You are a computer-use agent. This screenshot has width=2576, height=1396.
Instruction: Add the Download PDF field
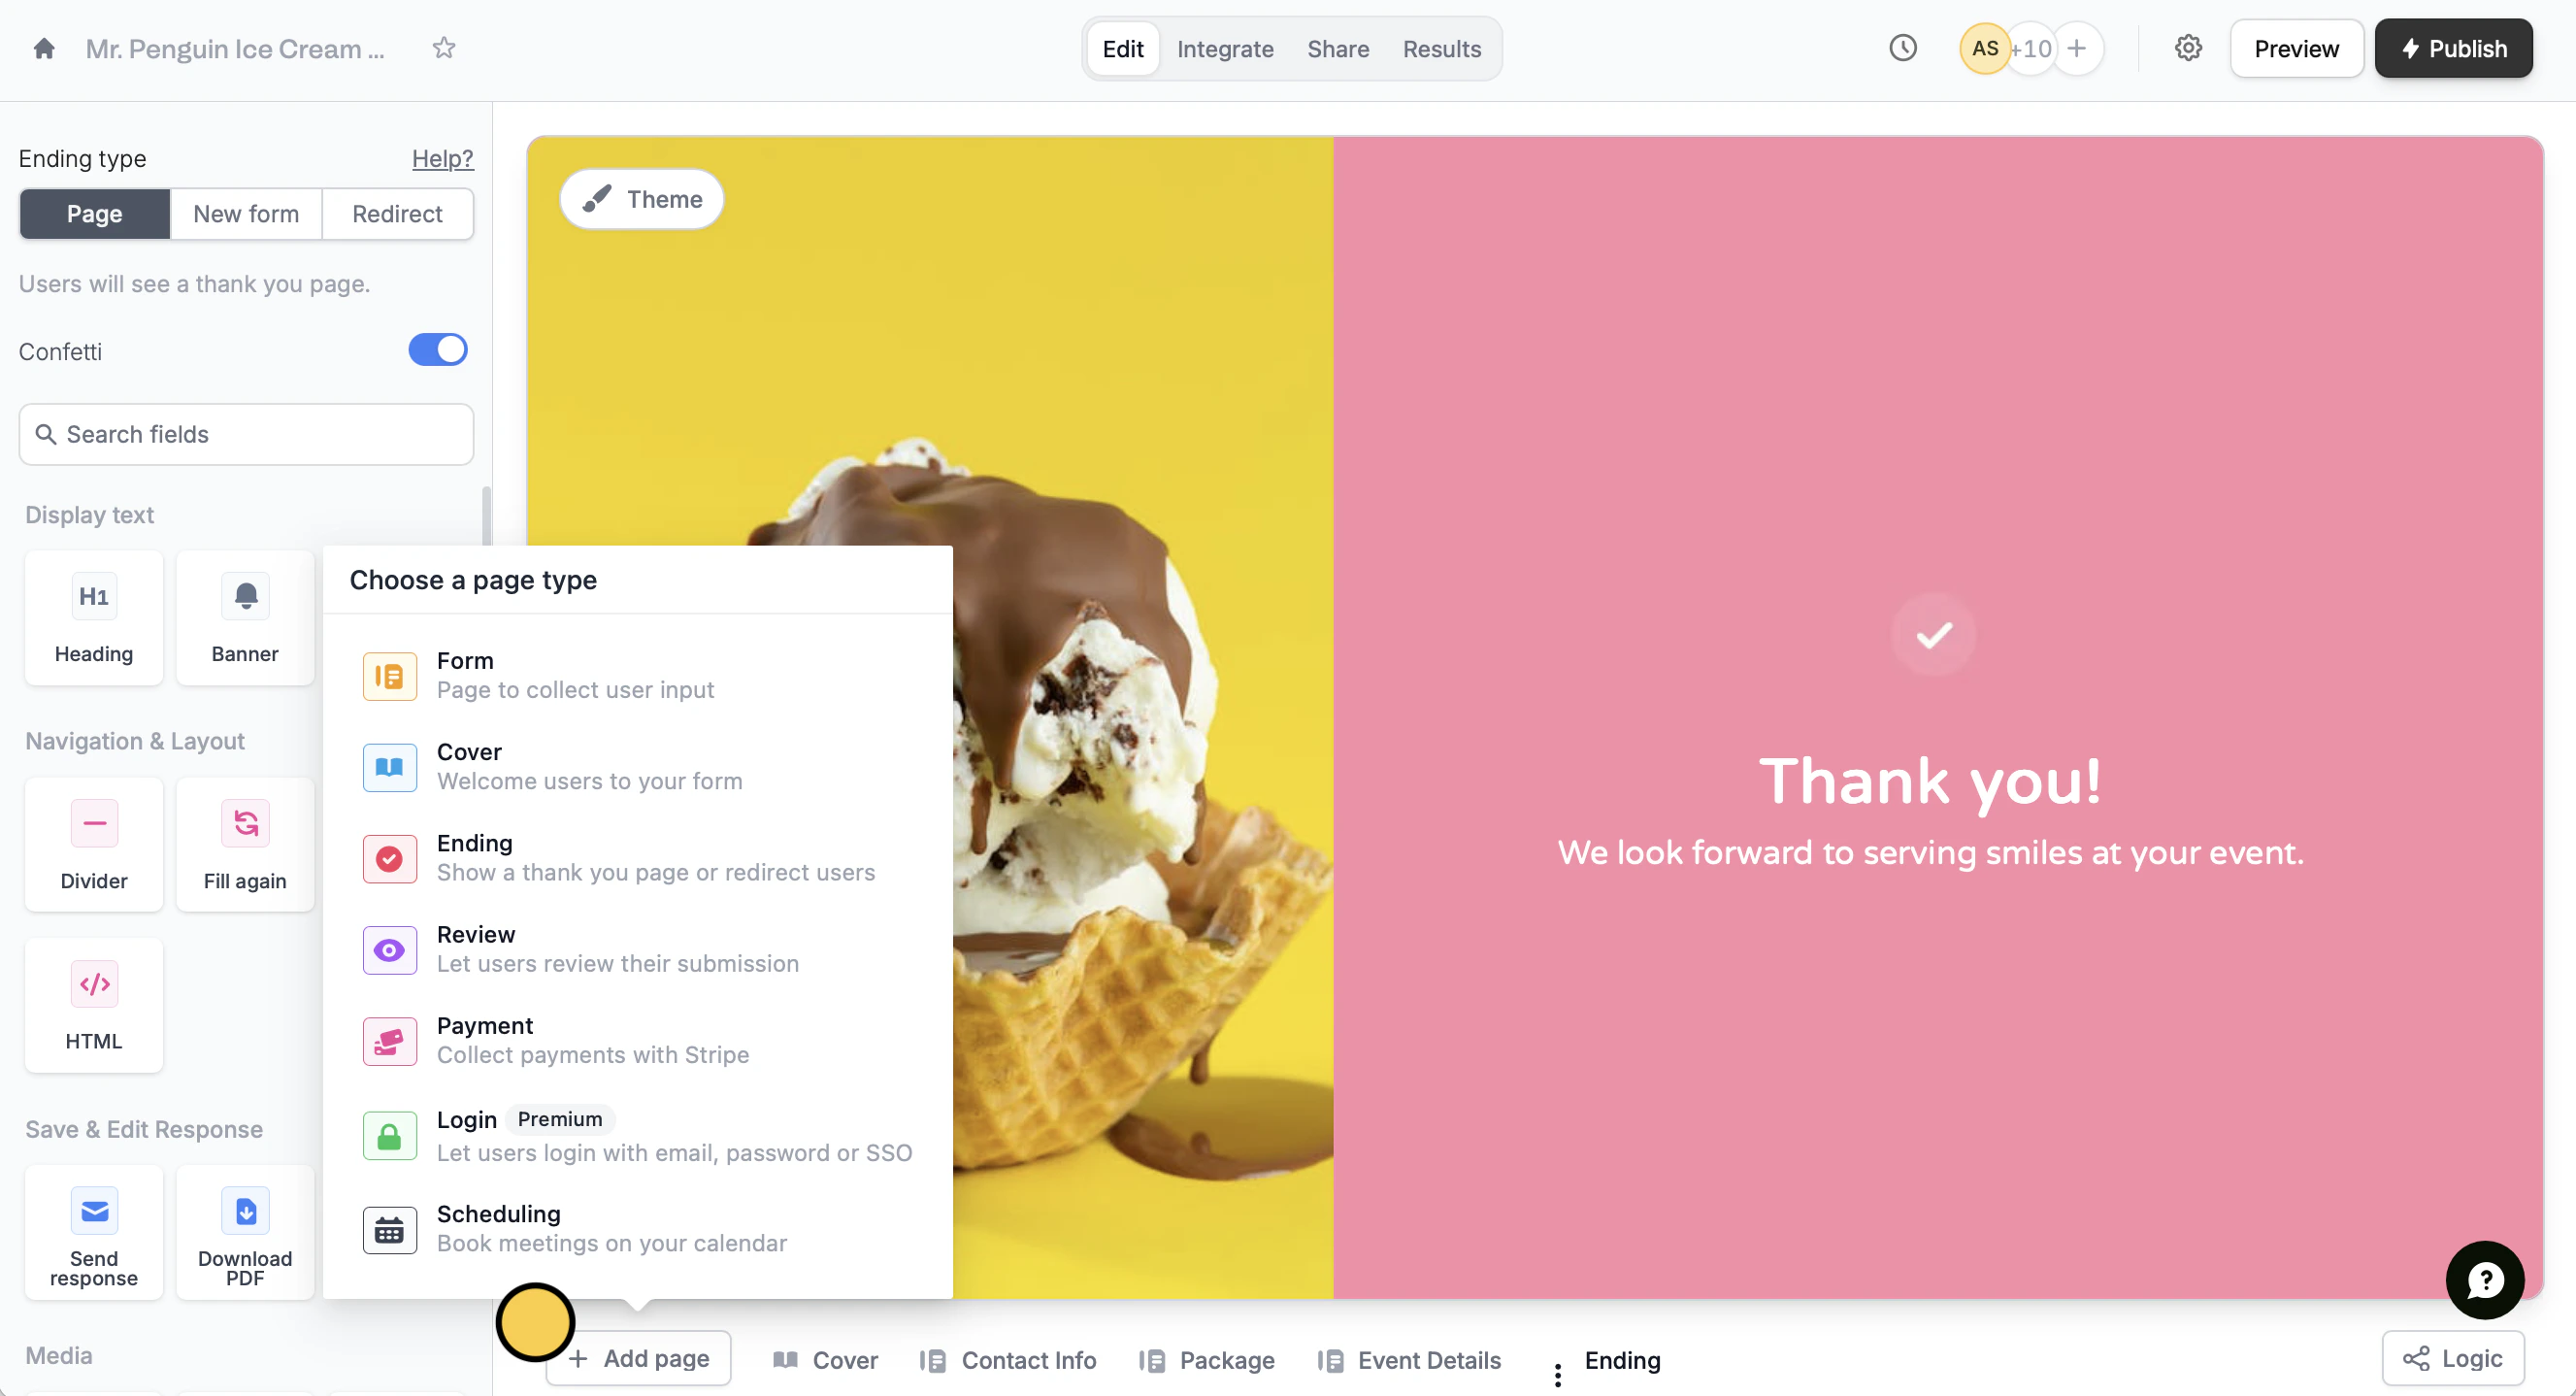point(245,1232)
